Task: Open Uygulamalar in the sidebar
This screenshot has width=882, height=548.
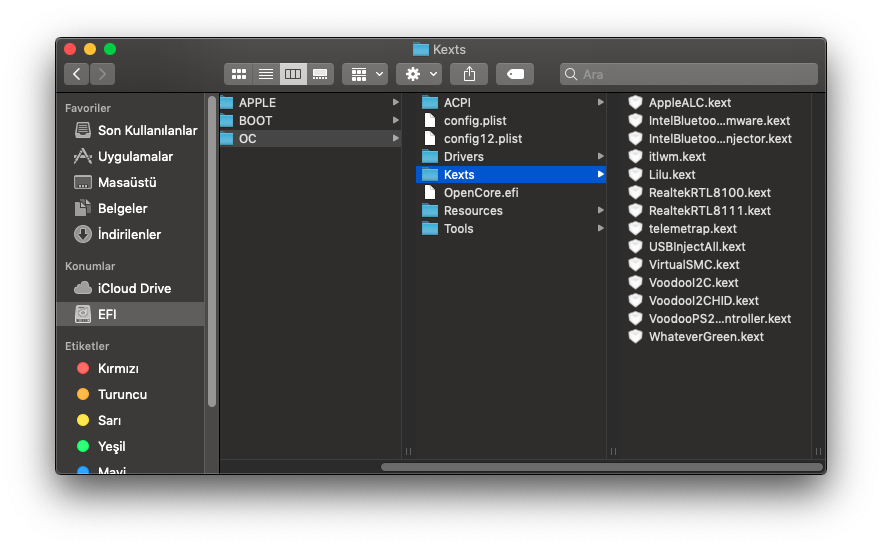Action: tap(135, 157)
